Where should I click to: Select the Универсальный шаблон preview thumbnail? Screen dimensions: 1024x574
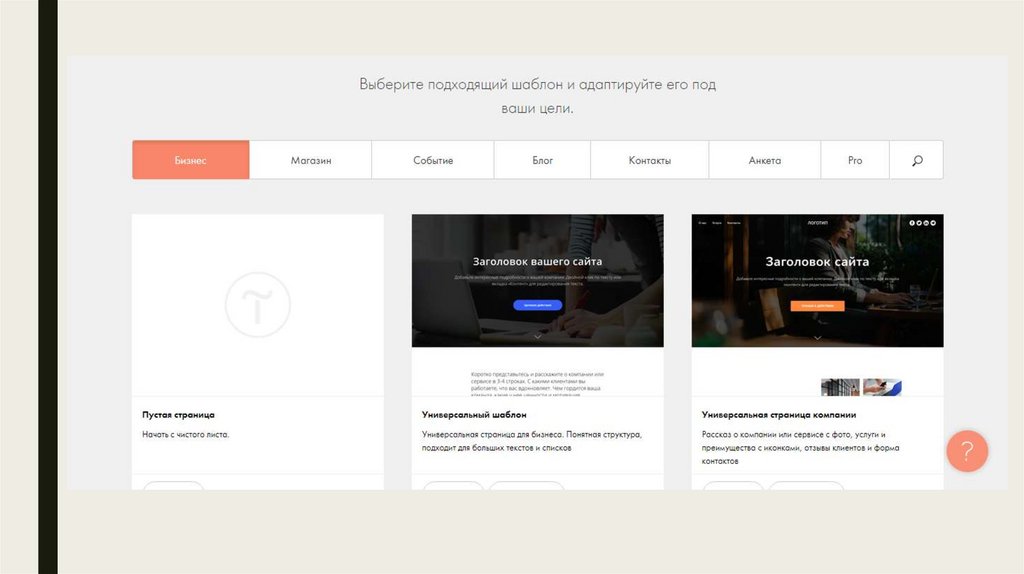coord(537,290)
